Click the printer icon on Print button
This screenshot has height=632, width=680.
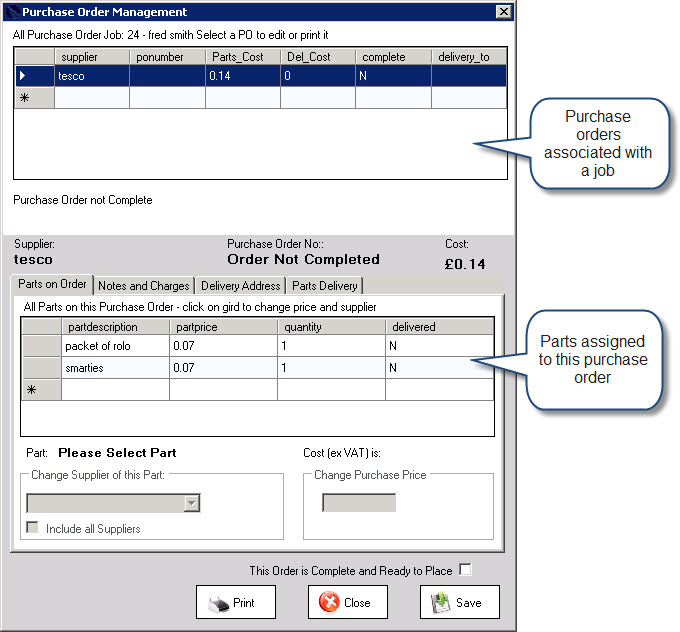point(218,603)
